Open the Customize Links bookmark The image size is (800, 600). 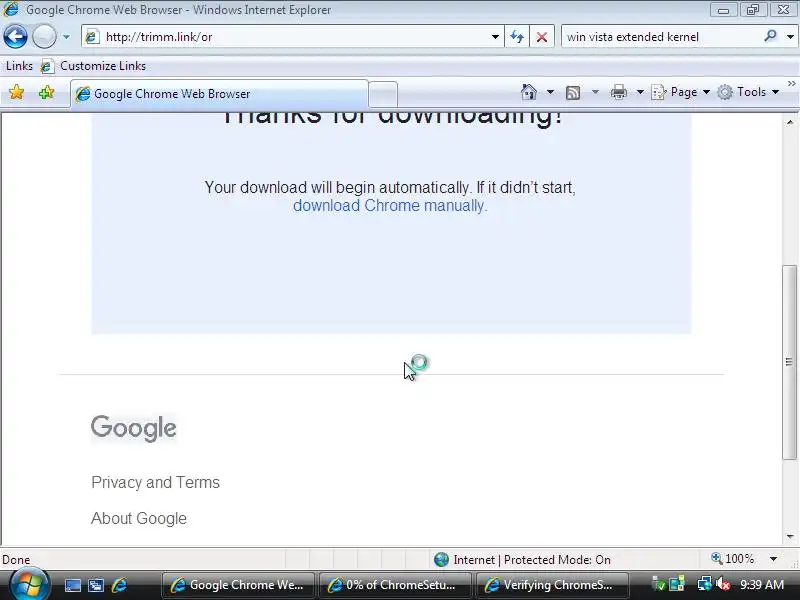point(93,66)
